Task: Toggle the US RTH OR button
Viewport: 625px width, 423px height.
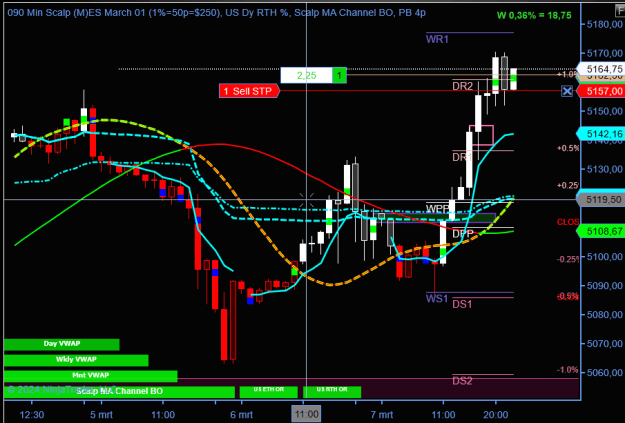Action: click(332, 392)
